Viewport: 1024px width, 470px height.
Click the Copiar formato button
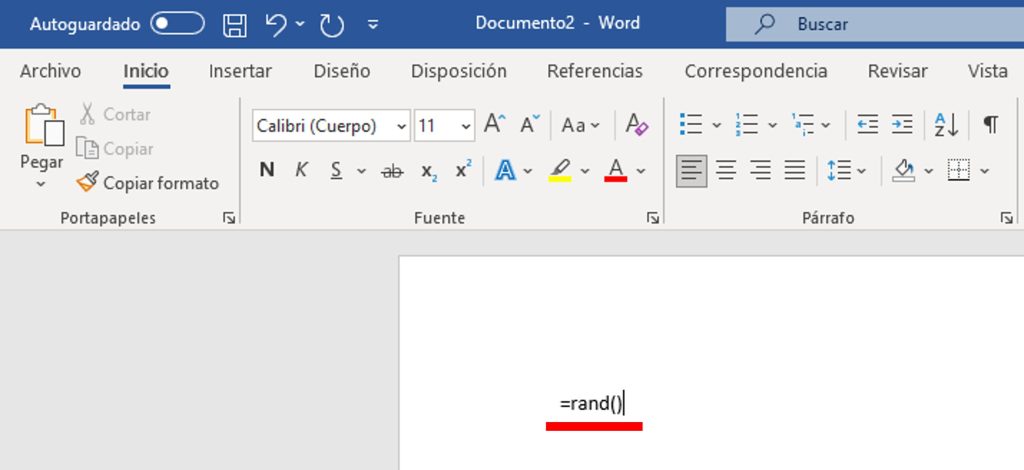pos(148,183)
